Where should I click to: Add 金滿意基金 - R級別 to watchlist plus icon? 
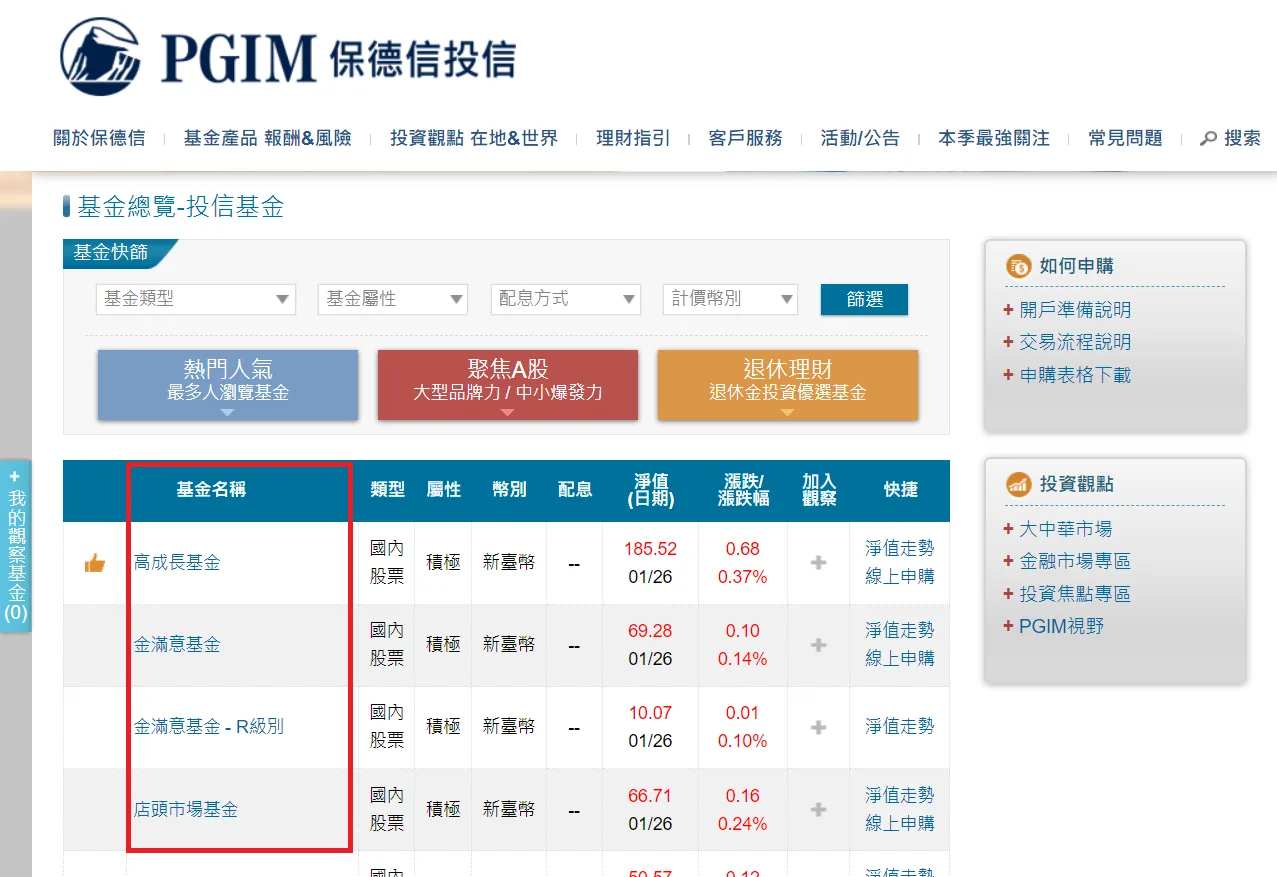[x=818, y=727]
